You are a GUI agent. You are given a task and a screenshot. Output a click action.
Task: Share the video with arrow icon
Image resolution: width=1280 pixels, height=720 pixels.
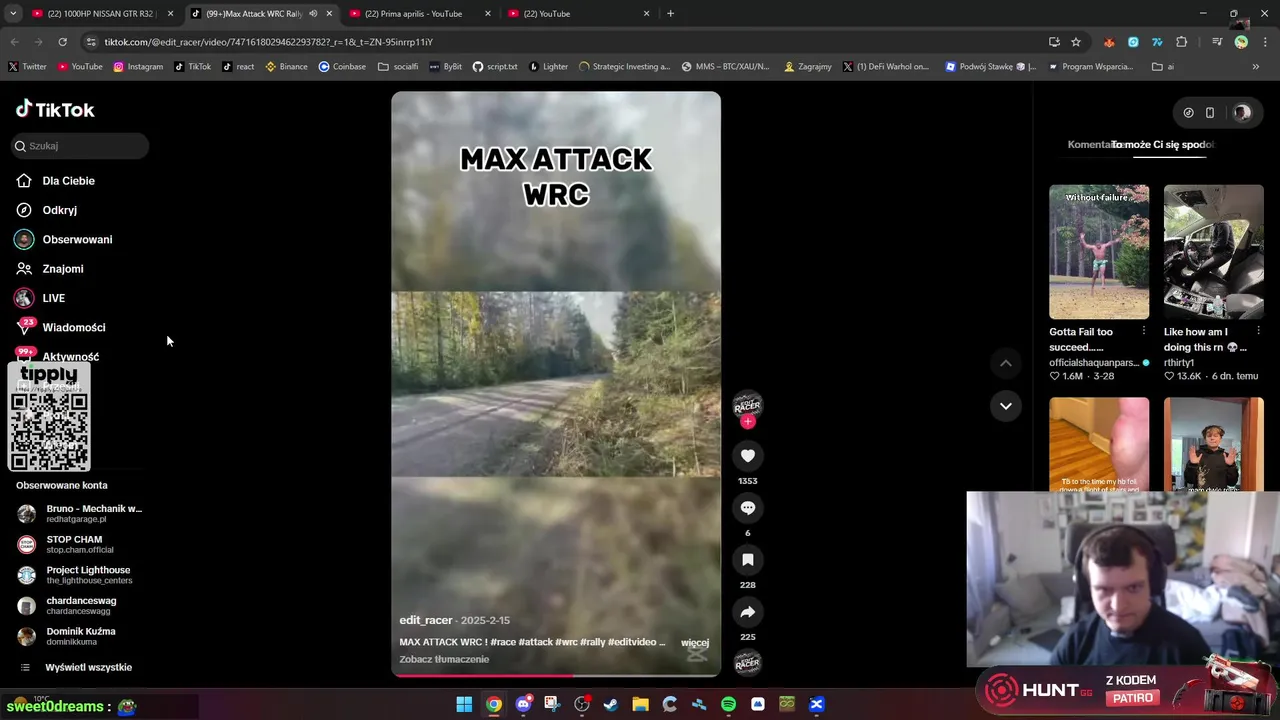747,612
